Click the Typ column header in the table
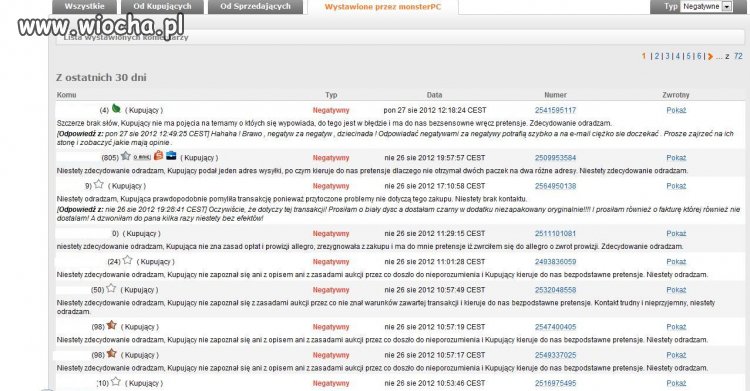 [x=331, y=95]
